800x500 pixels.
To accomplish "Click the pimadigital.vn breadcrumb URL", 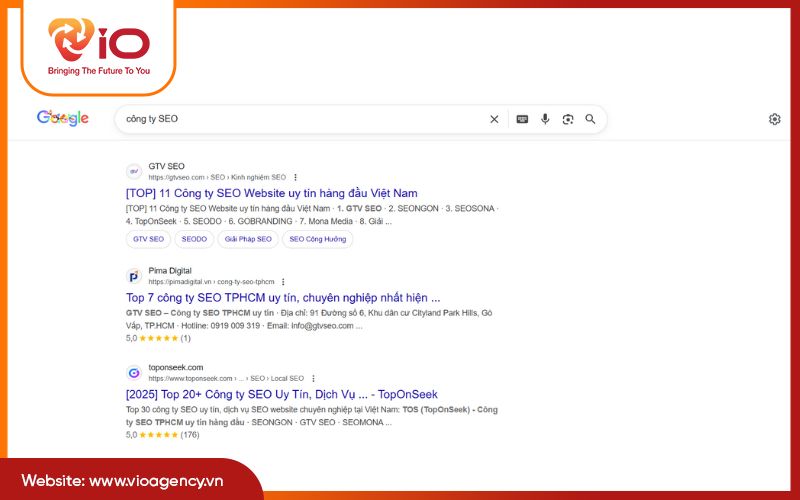I will tap(211, 282).
